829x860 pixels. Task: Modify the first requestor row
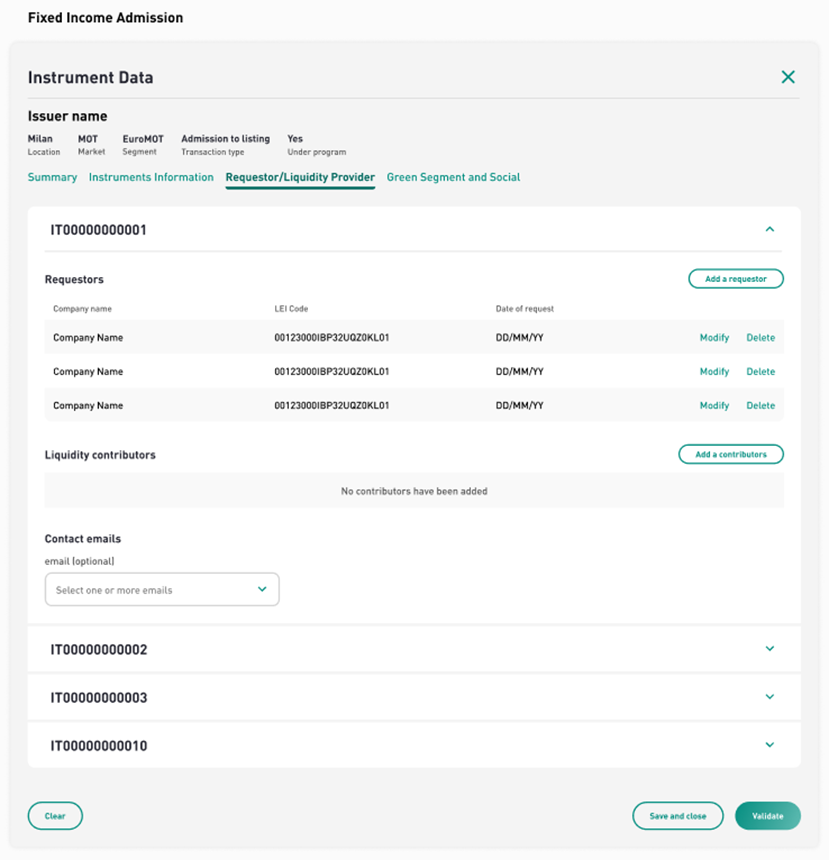click(x=714, y=338)
